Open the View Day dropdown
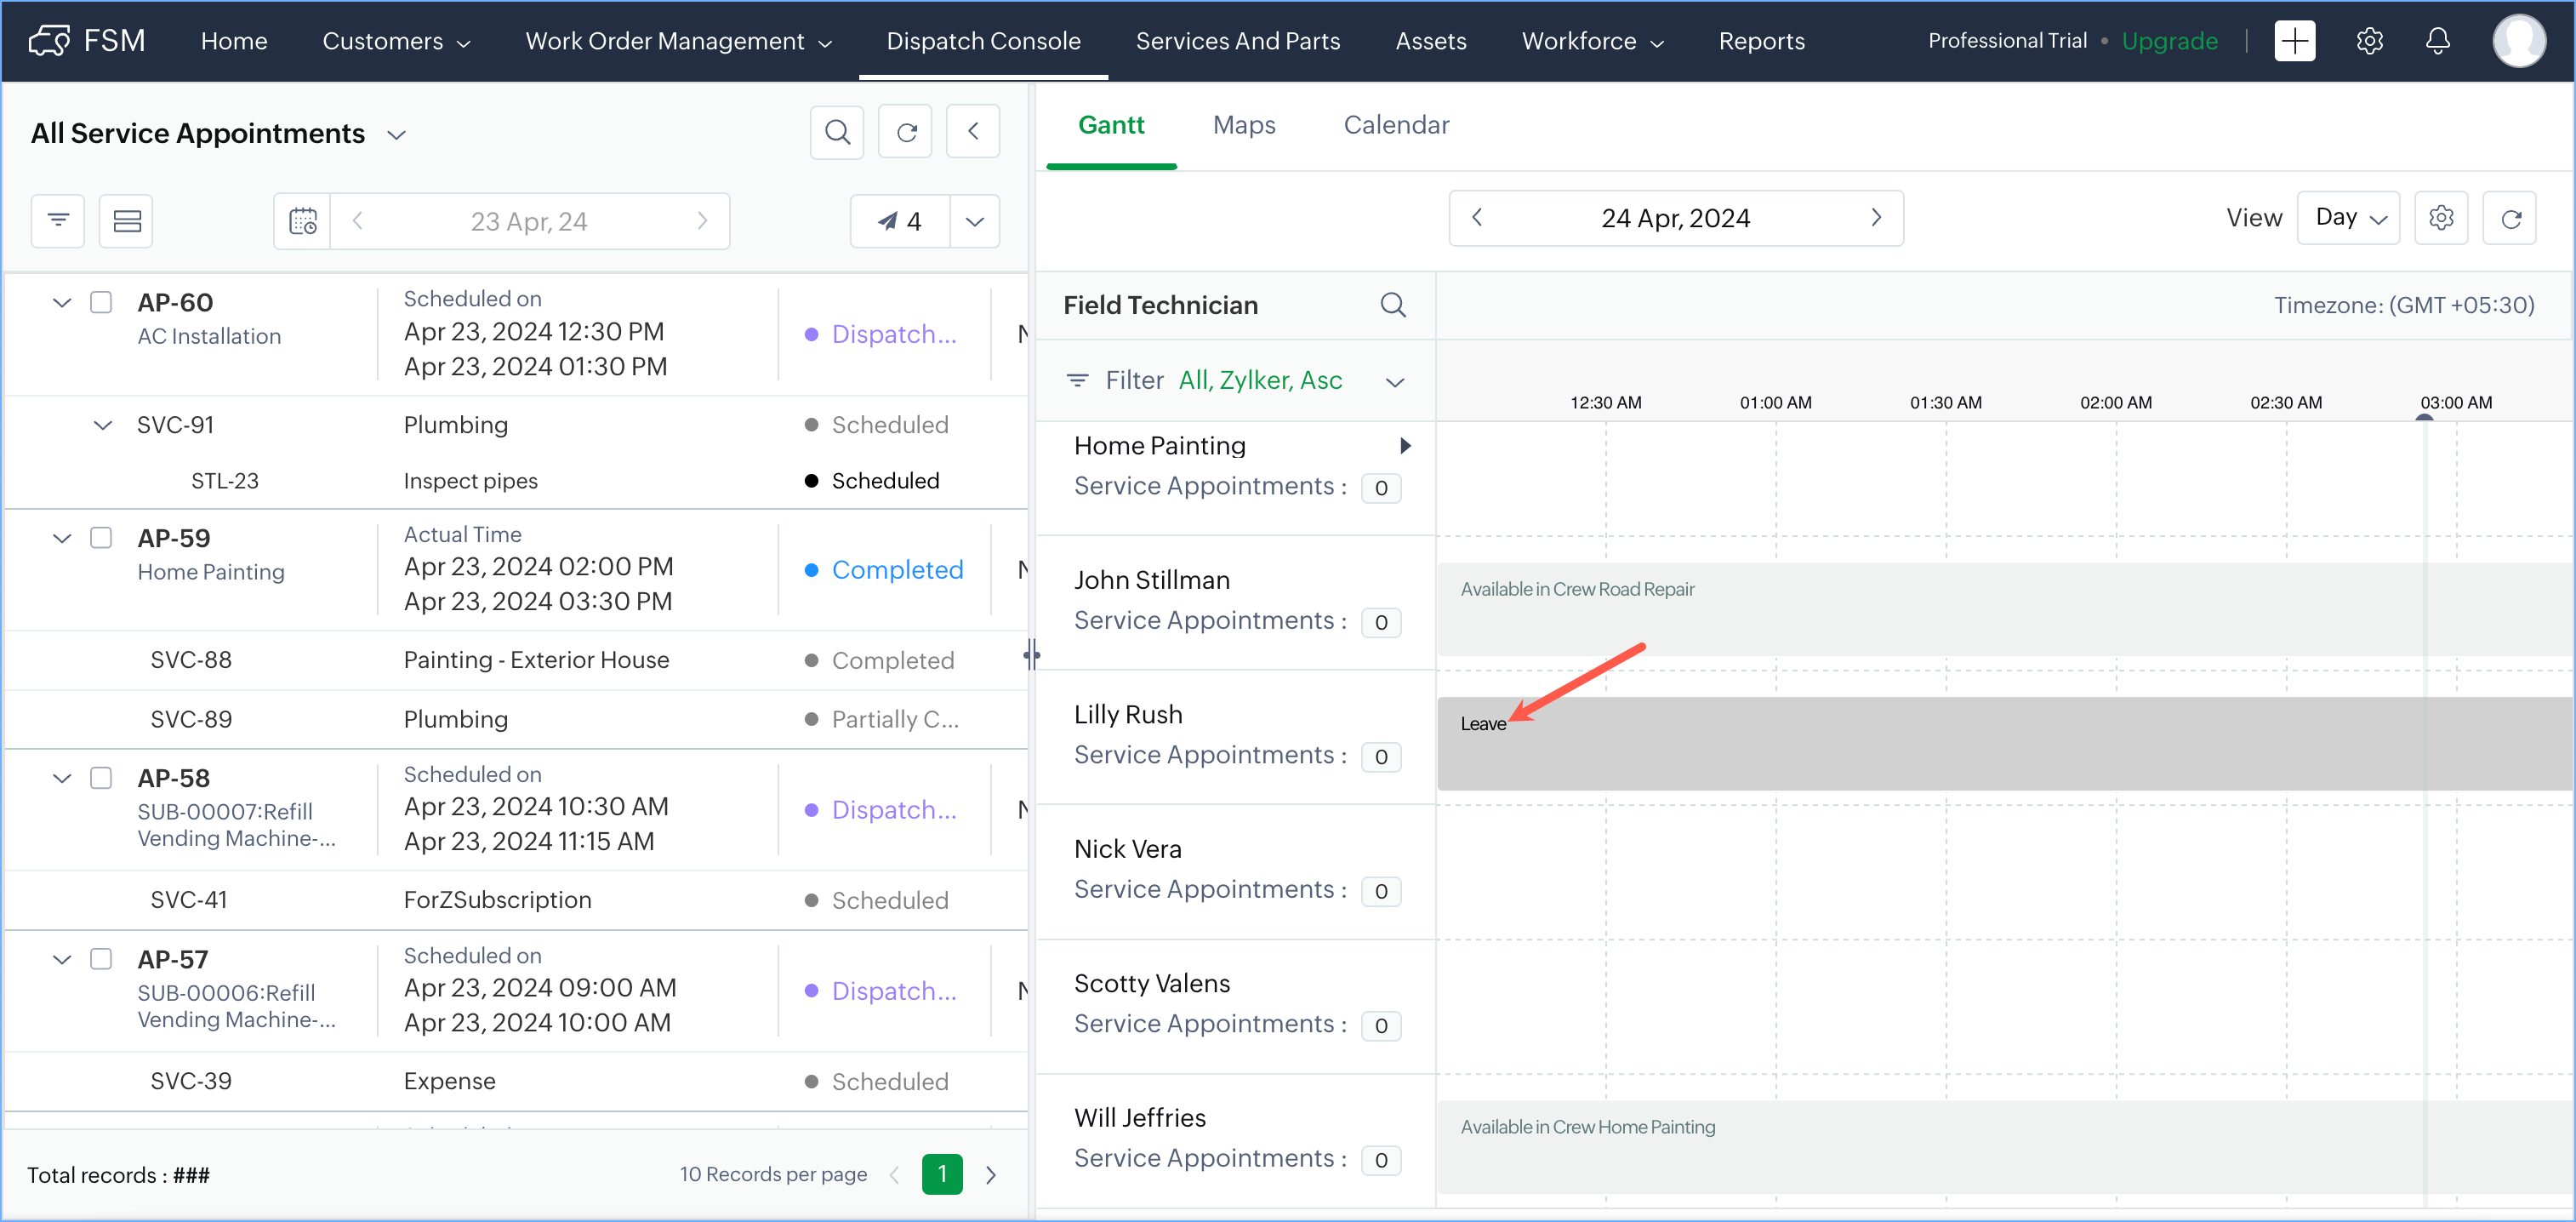2576x1222 pixels. pos(2349,218)
